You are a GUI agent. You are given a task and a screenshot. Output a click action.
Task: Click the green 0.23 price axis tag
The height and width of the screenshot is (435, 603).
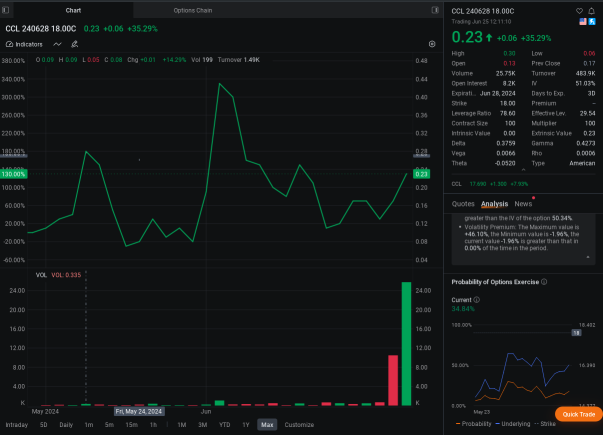pyautogui.click(x=421, y=174)
